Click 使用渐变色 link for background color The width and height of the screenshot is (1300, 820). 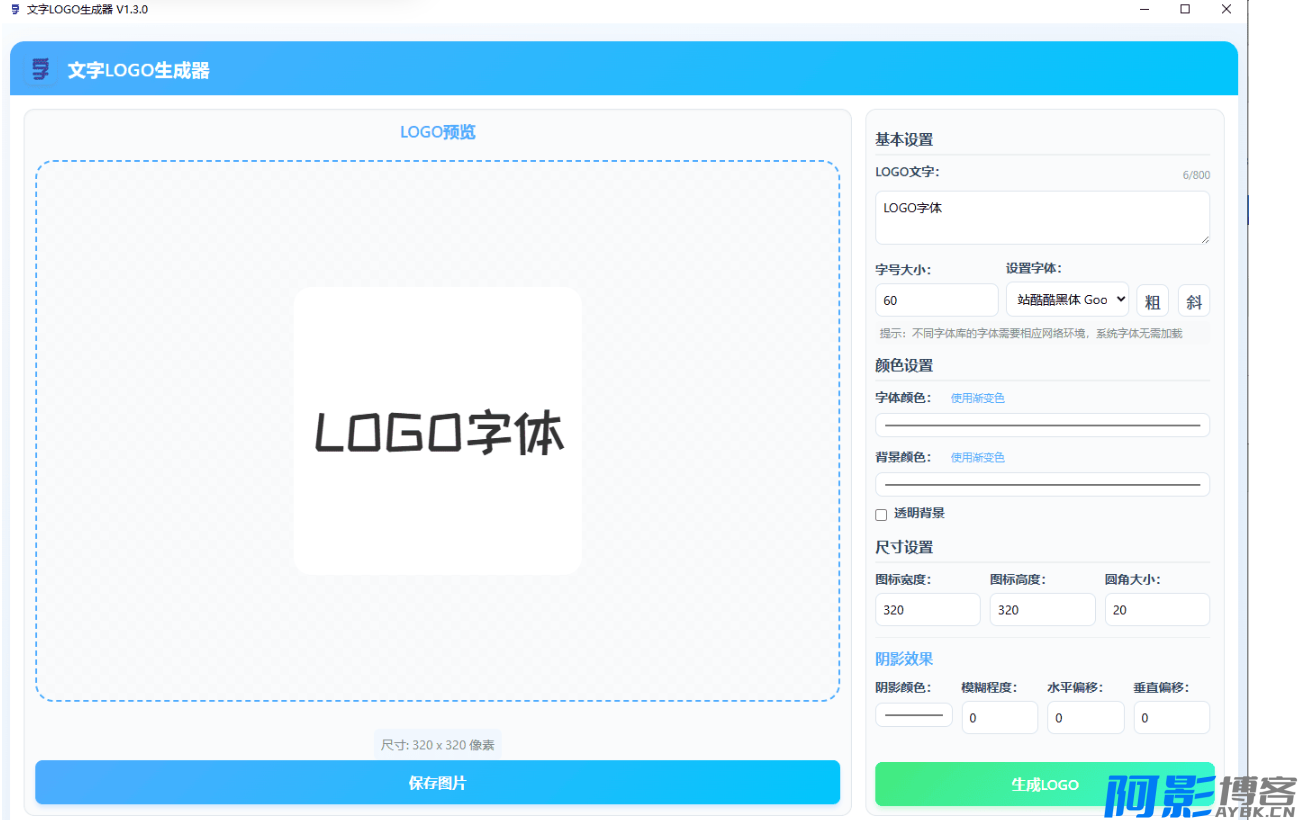pos(977,457)
